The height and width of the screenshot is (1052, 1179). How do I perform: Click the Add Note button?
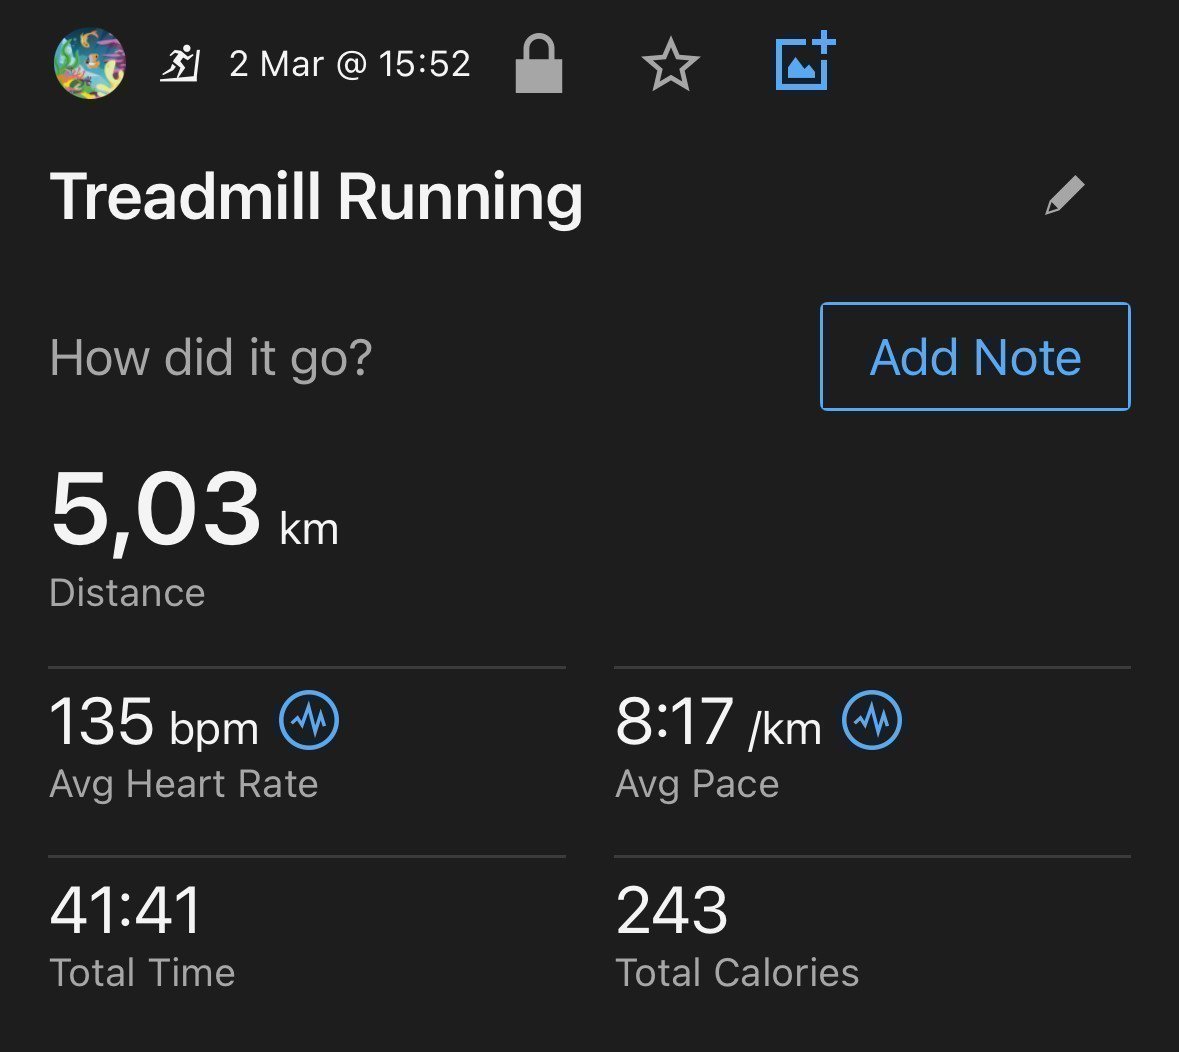[975, 356]
